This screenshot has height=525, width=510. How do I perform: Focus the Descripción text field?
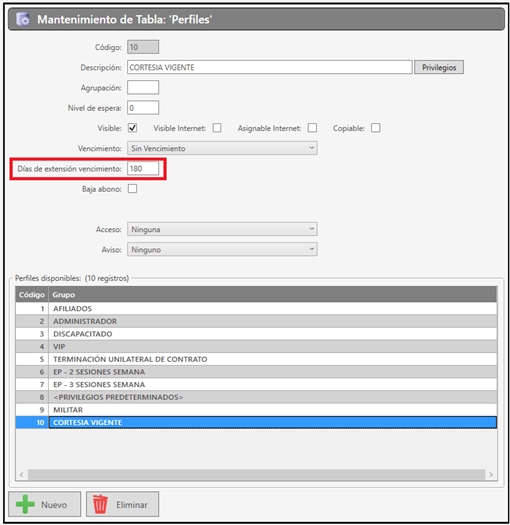(270, 67)
